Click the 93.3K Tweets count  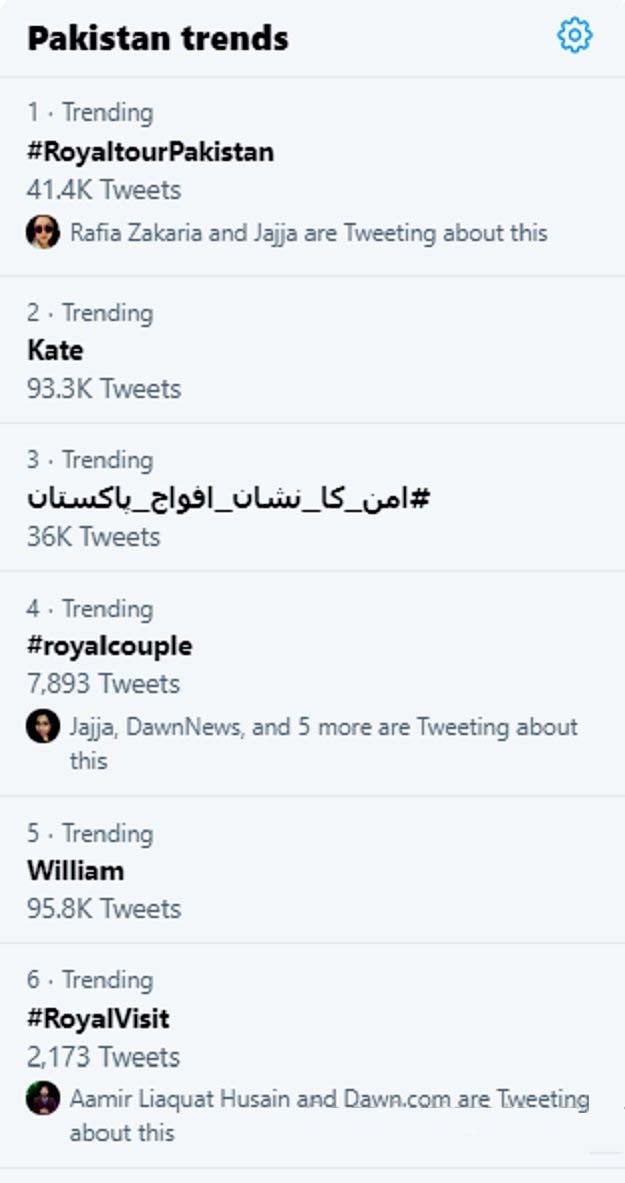104,388
